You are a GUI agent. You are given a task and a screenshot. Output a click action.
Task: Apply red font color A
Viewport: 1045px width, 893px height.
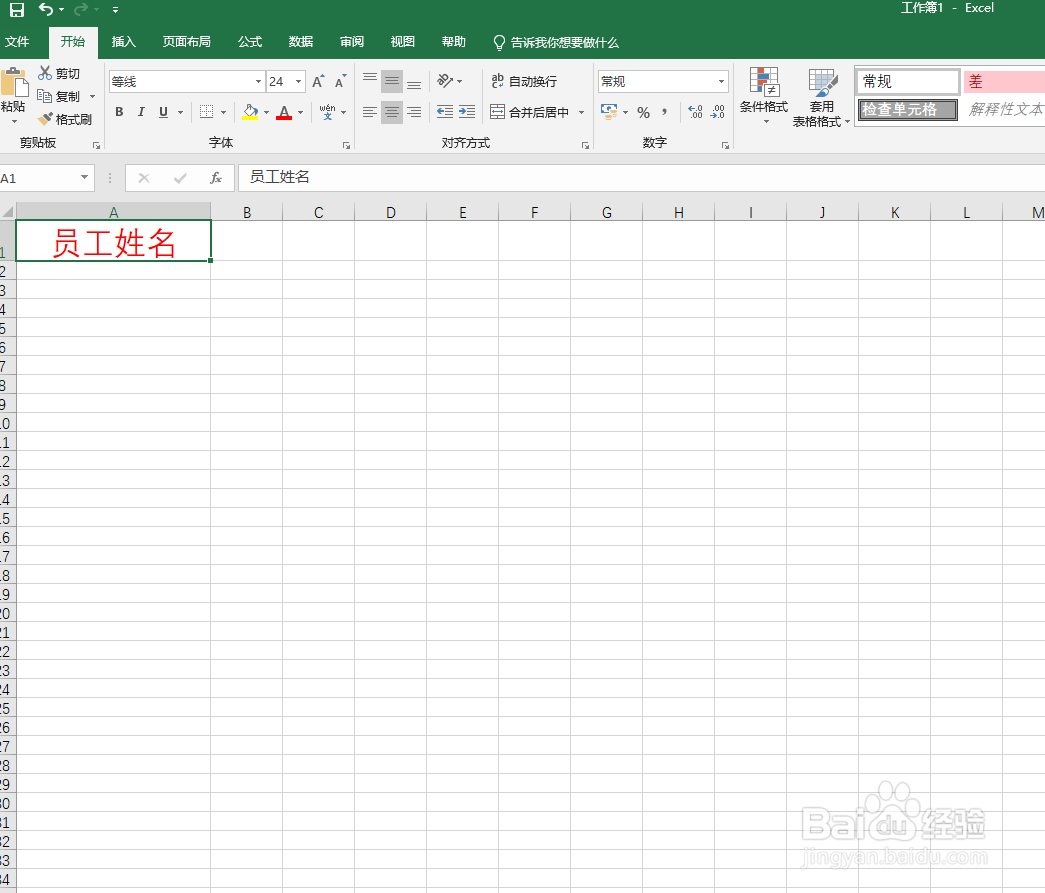284,112
